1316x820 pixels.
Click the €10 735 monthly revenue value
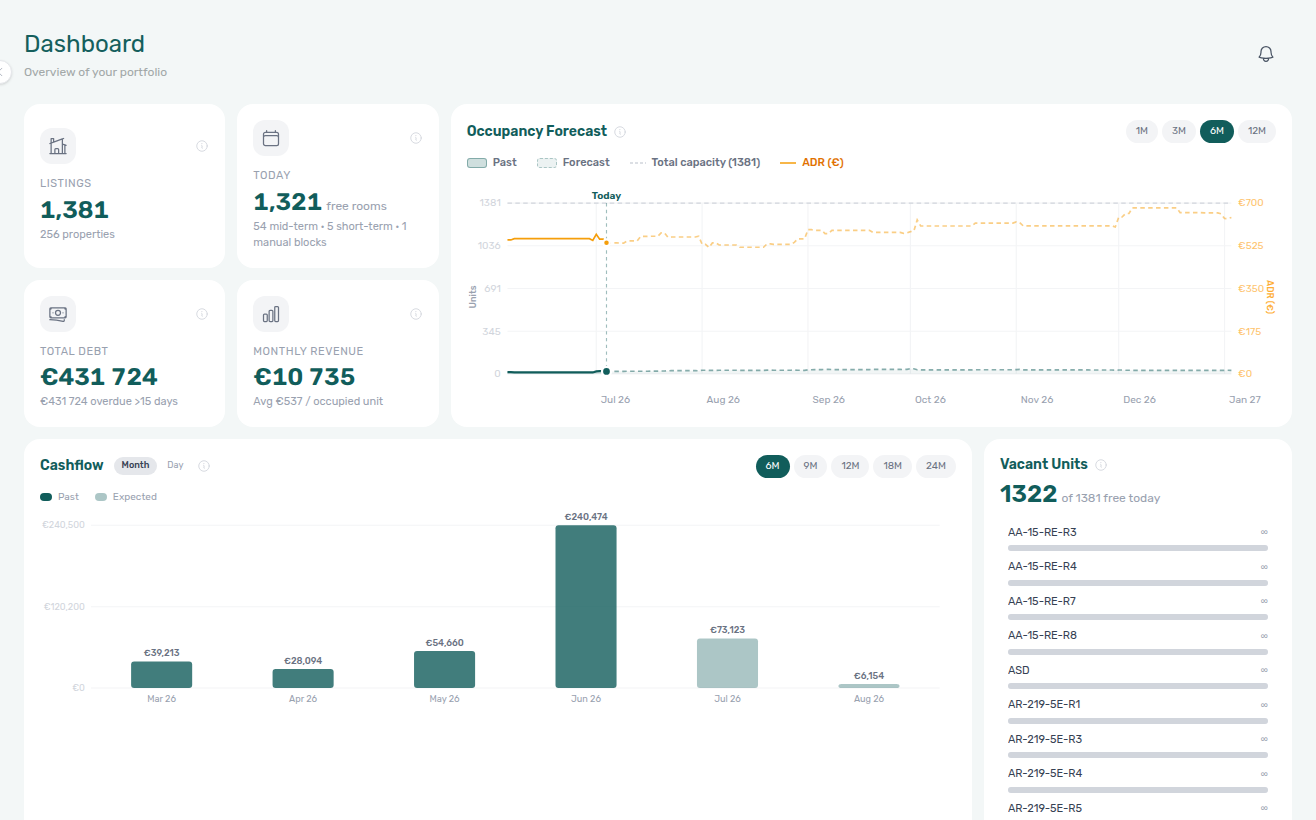(304, 377)
